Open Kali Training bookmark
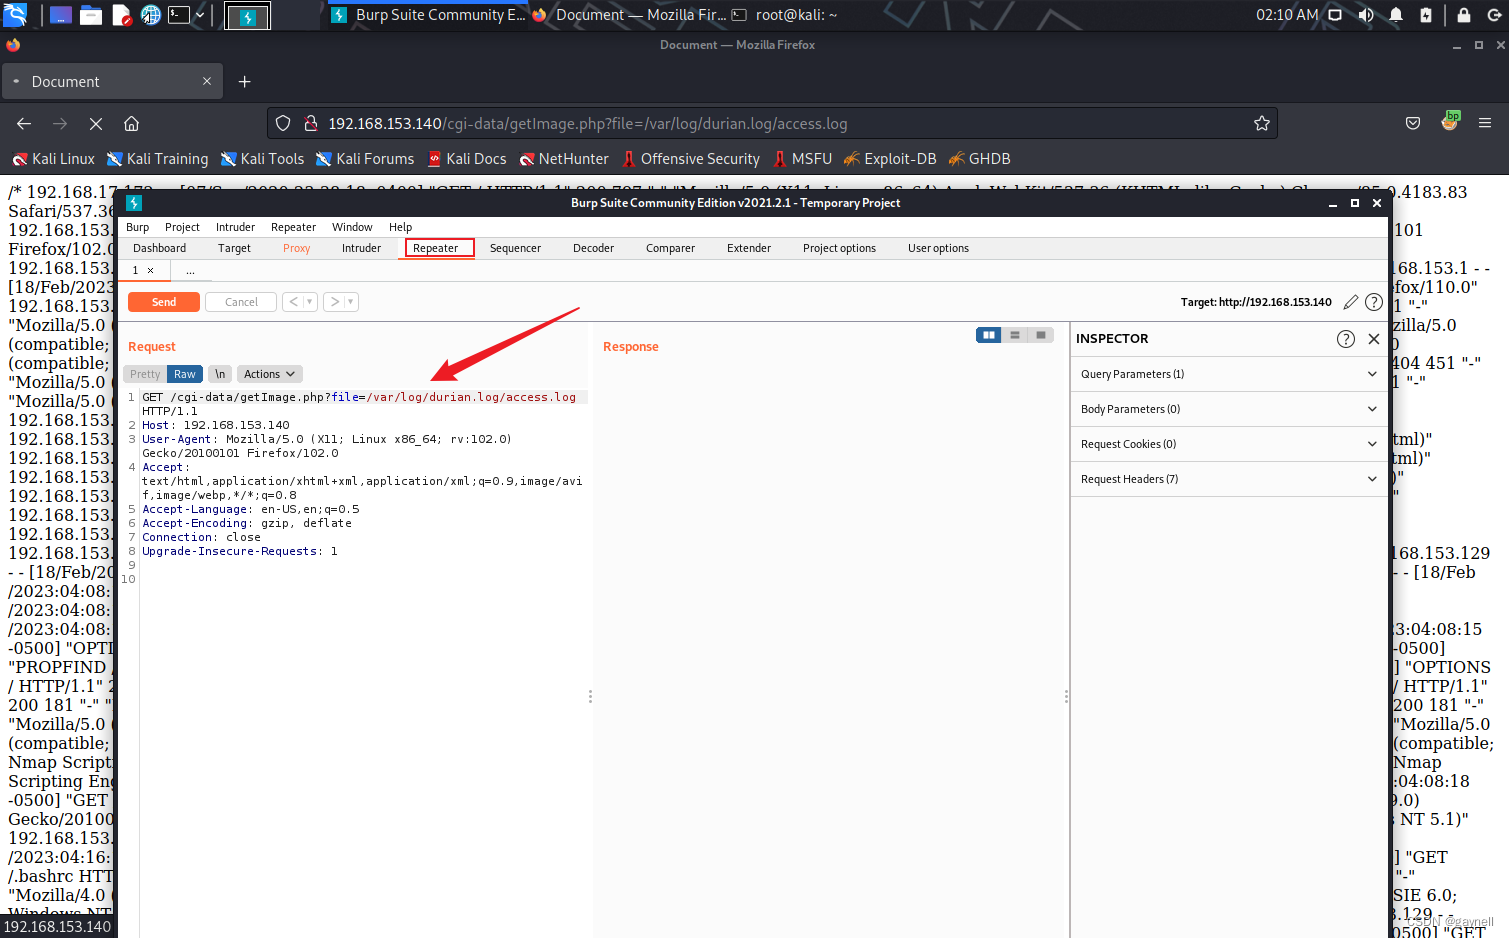Screen dimensions: 1509x938 coord(158,159)
